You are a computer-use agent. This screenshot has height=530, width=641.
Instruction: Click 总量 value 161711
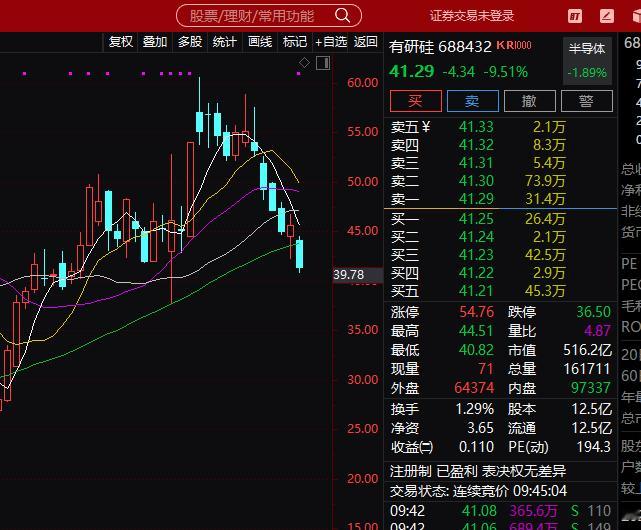[587, 369]
